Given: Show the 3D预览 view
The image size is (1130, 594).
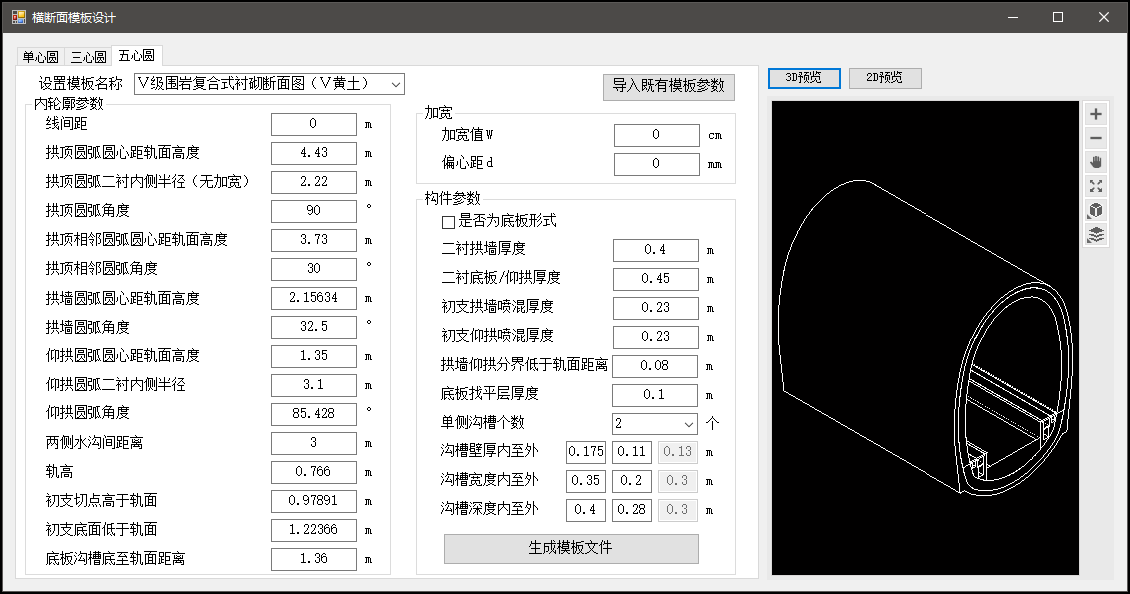Looking at the screenshot, I should (x=803, y=78).
